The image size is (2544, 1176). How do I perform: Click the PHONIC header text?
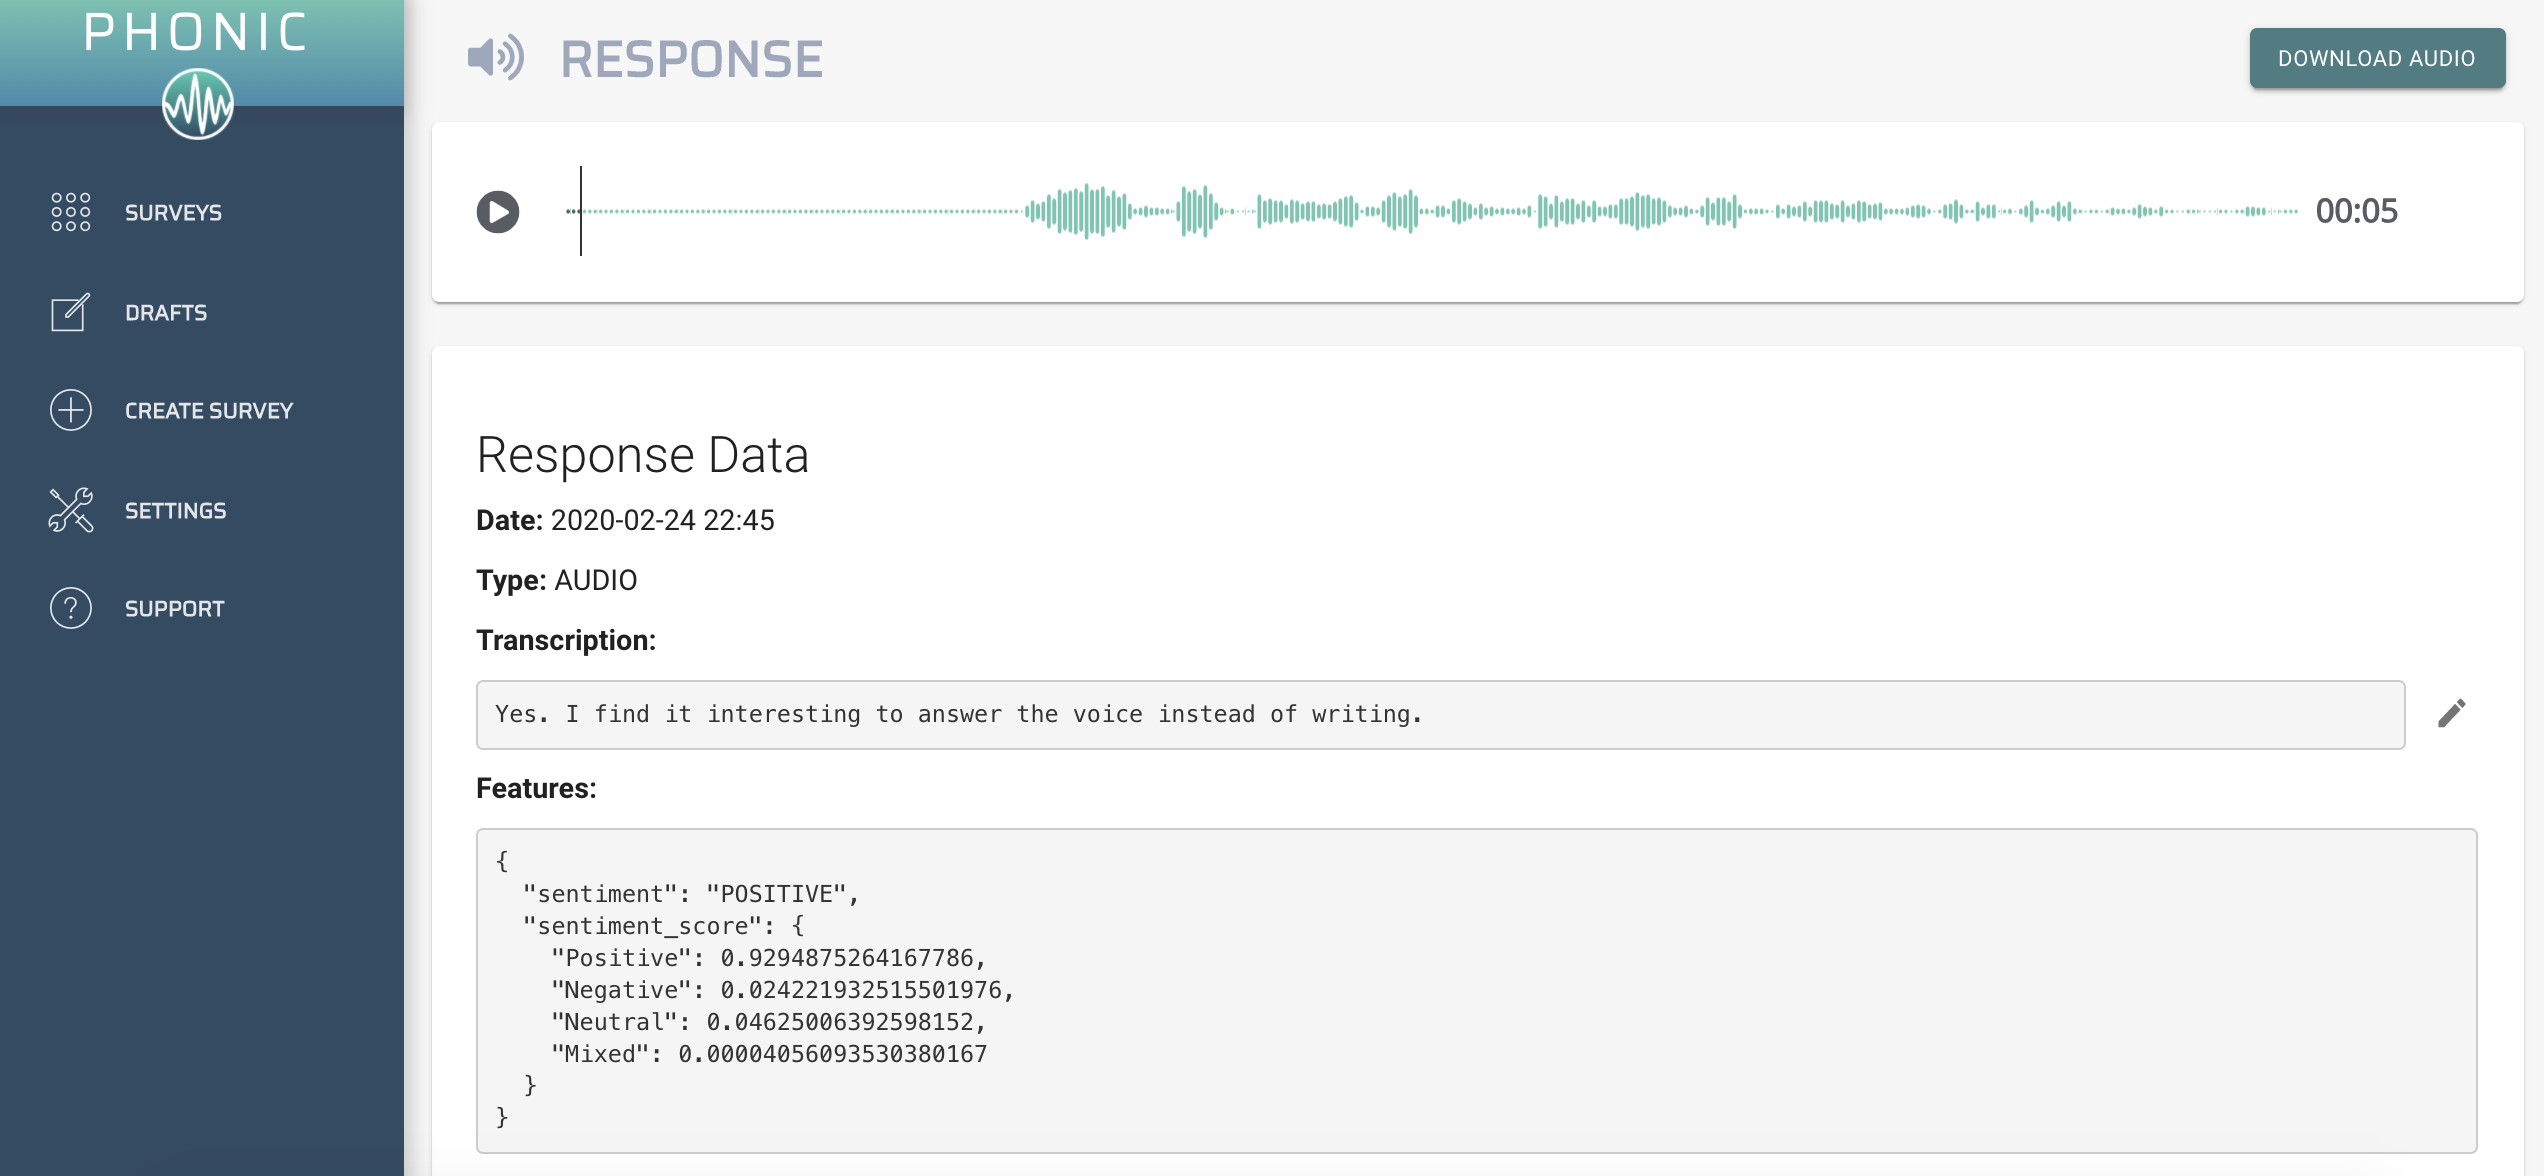(196, 33)
